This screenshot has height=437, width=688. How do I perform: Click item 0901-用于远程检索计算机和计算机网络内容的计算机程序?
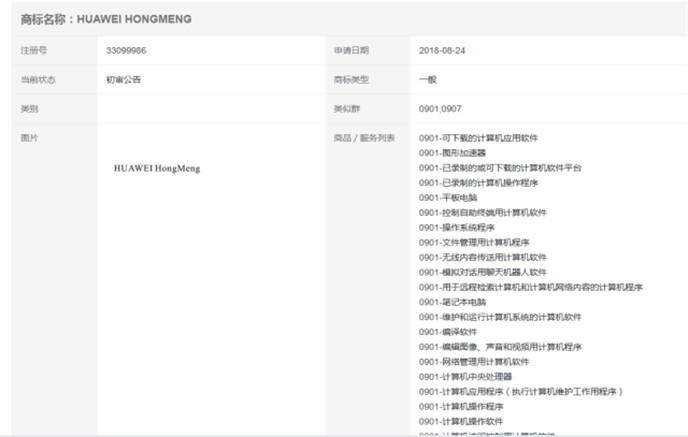coord(530,287)
